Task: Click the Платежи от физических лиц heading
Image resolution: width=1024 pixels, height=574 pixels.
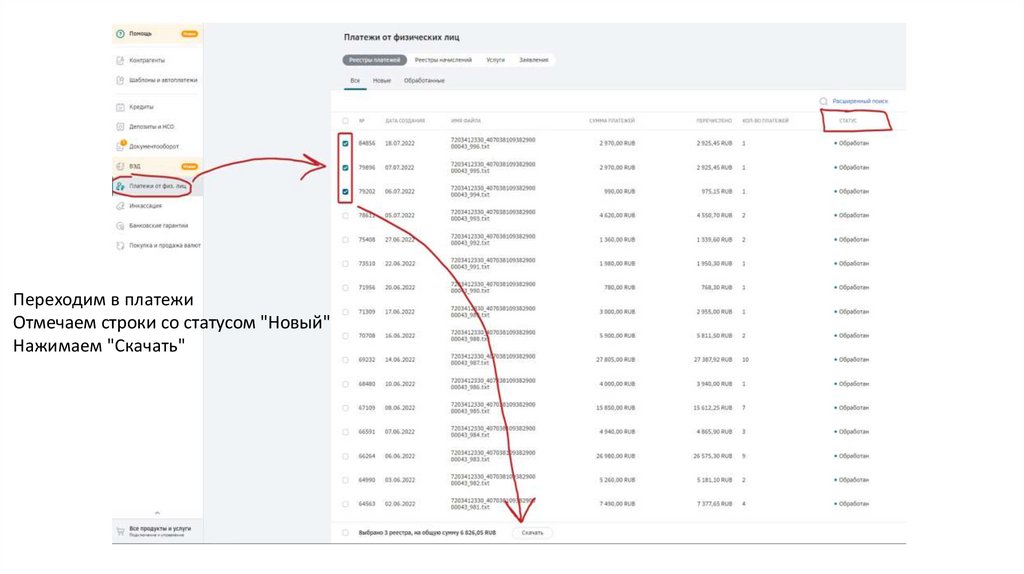Action: click(x=402, y=38)
